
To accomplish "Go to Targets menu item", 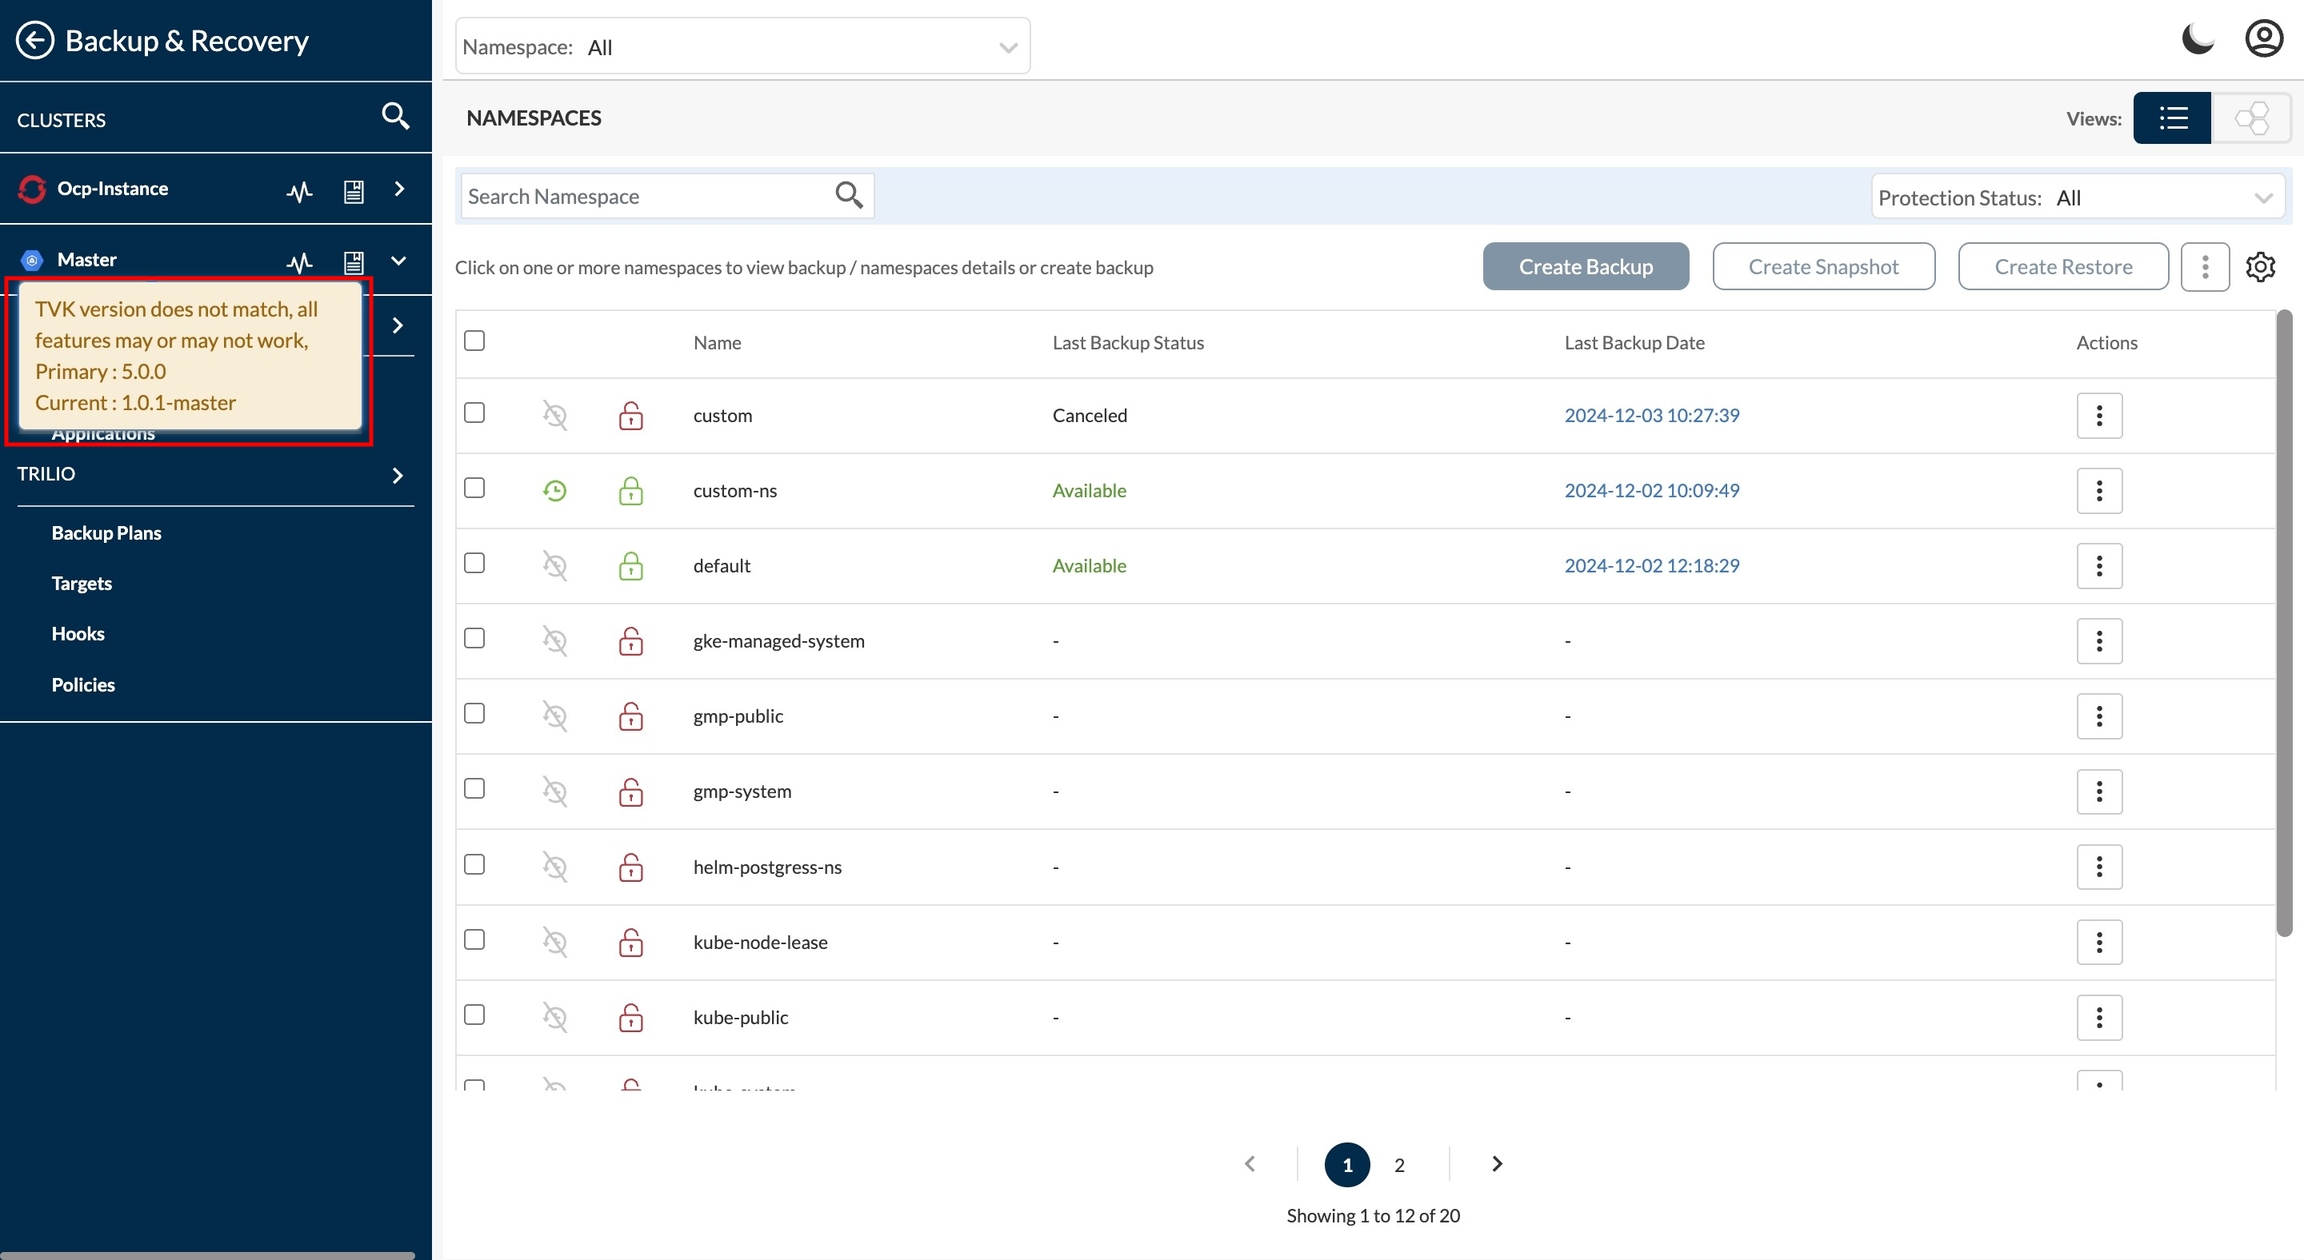I will coord(81,583).
